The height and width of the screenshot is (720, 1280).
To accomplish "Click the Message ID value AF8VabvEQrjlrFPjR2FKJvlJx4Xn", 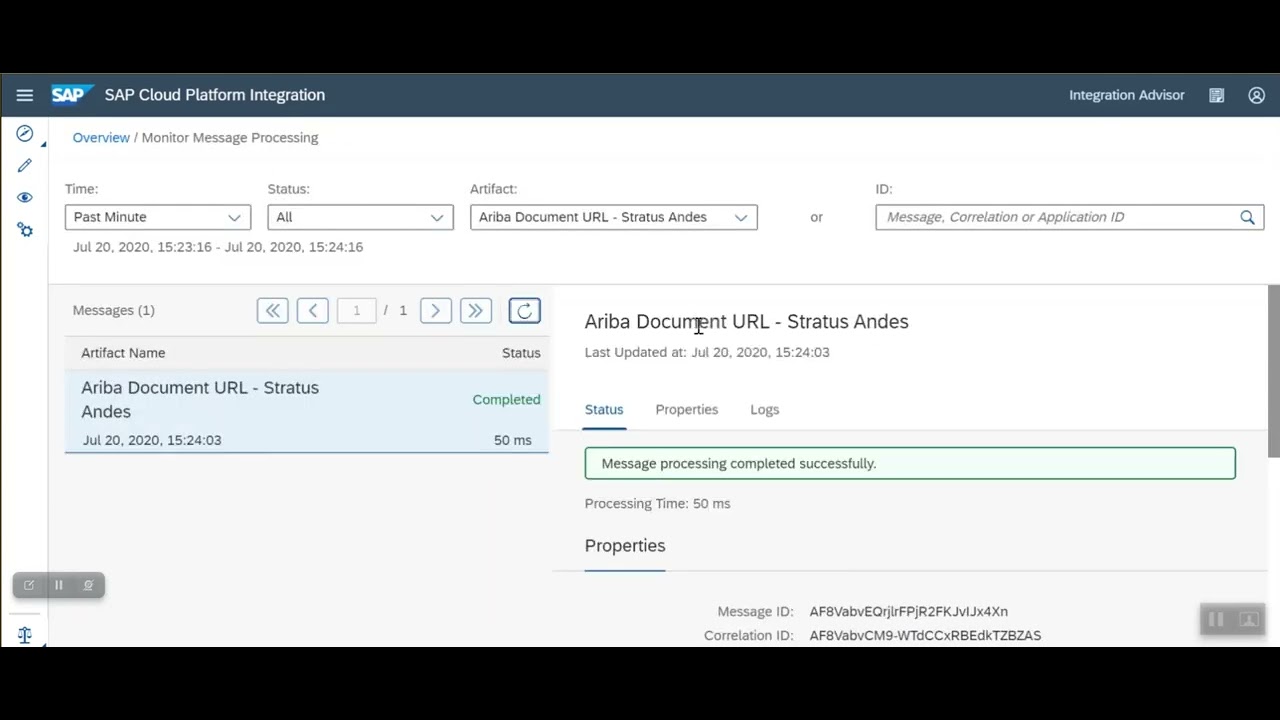I will (x=909, y=612).
